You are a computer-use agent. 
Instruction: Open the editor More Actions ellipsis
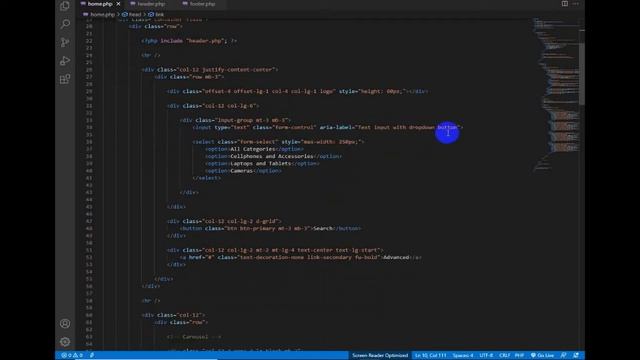tap(576, 4)
